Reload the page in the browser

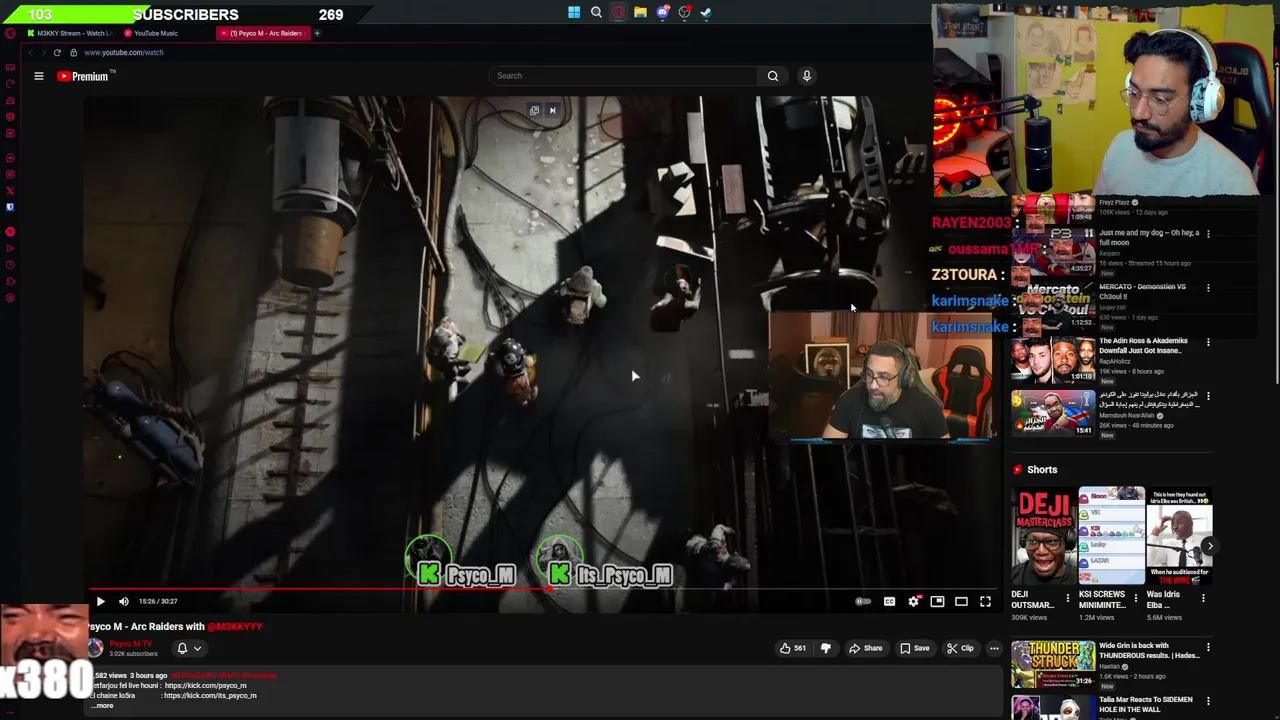click(57, 52)
